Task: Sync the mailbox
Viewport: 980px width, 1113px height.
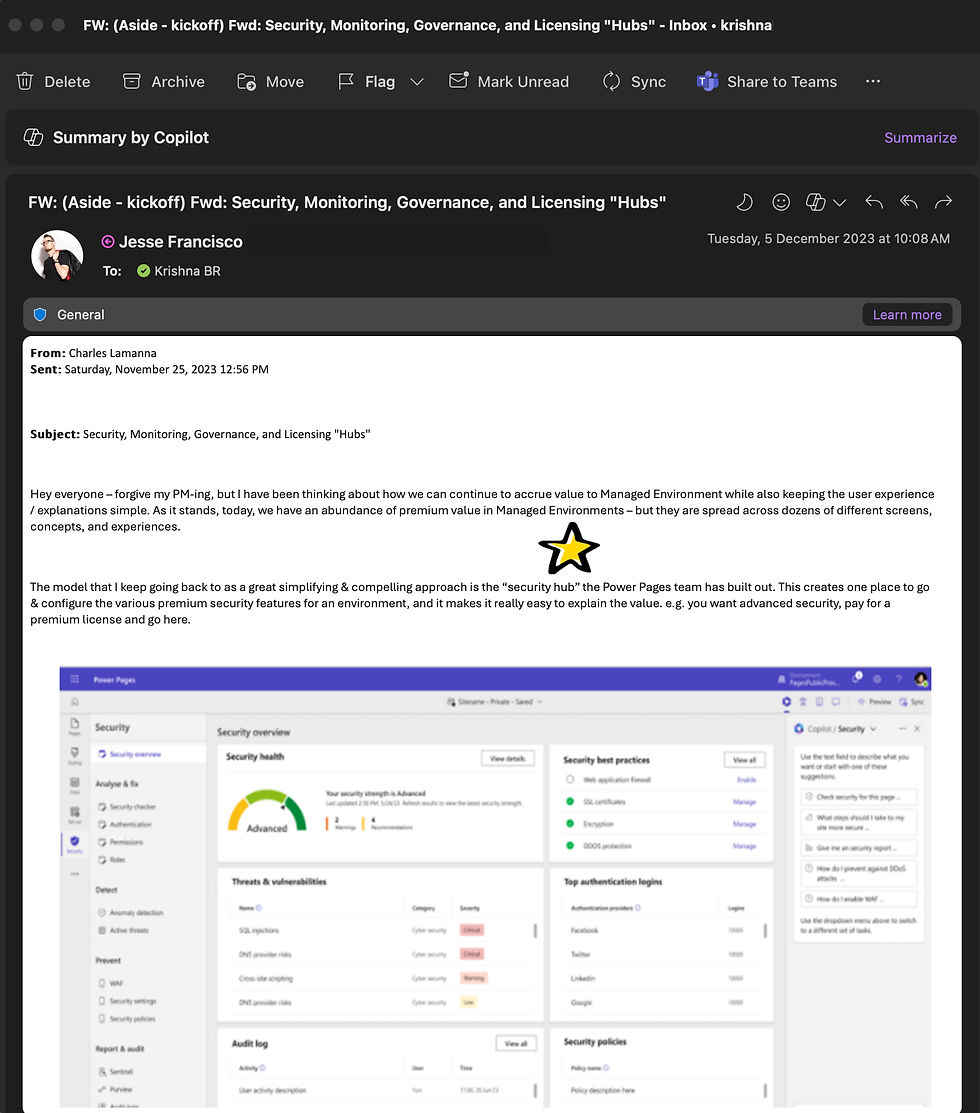Action: (634, 82)
